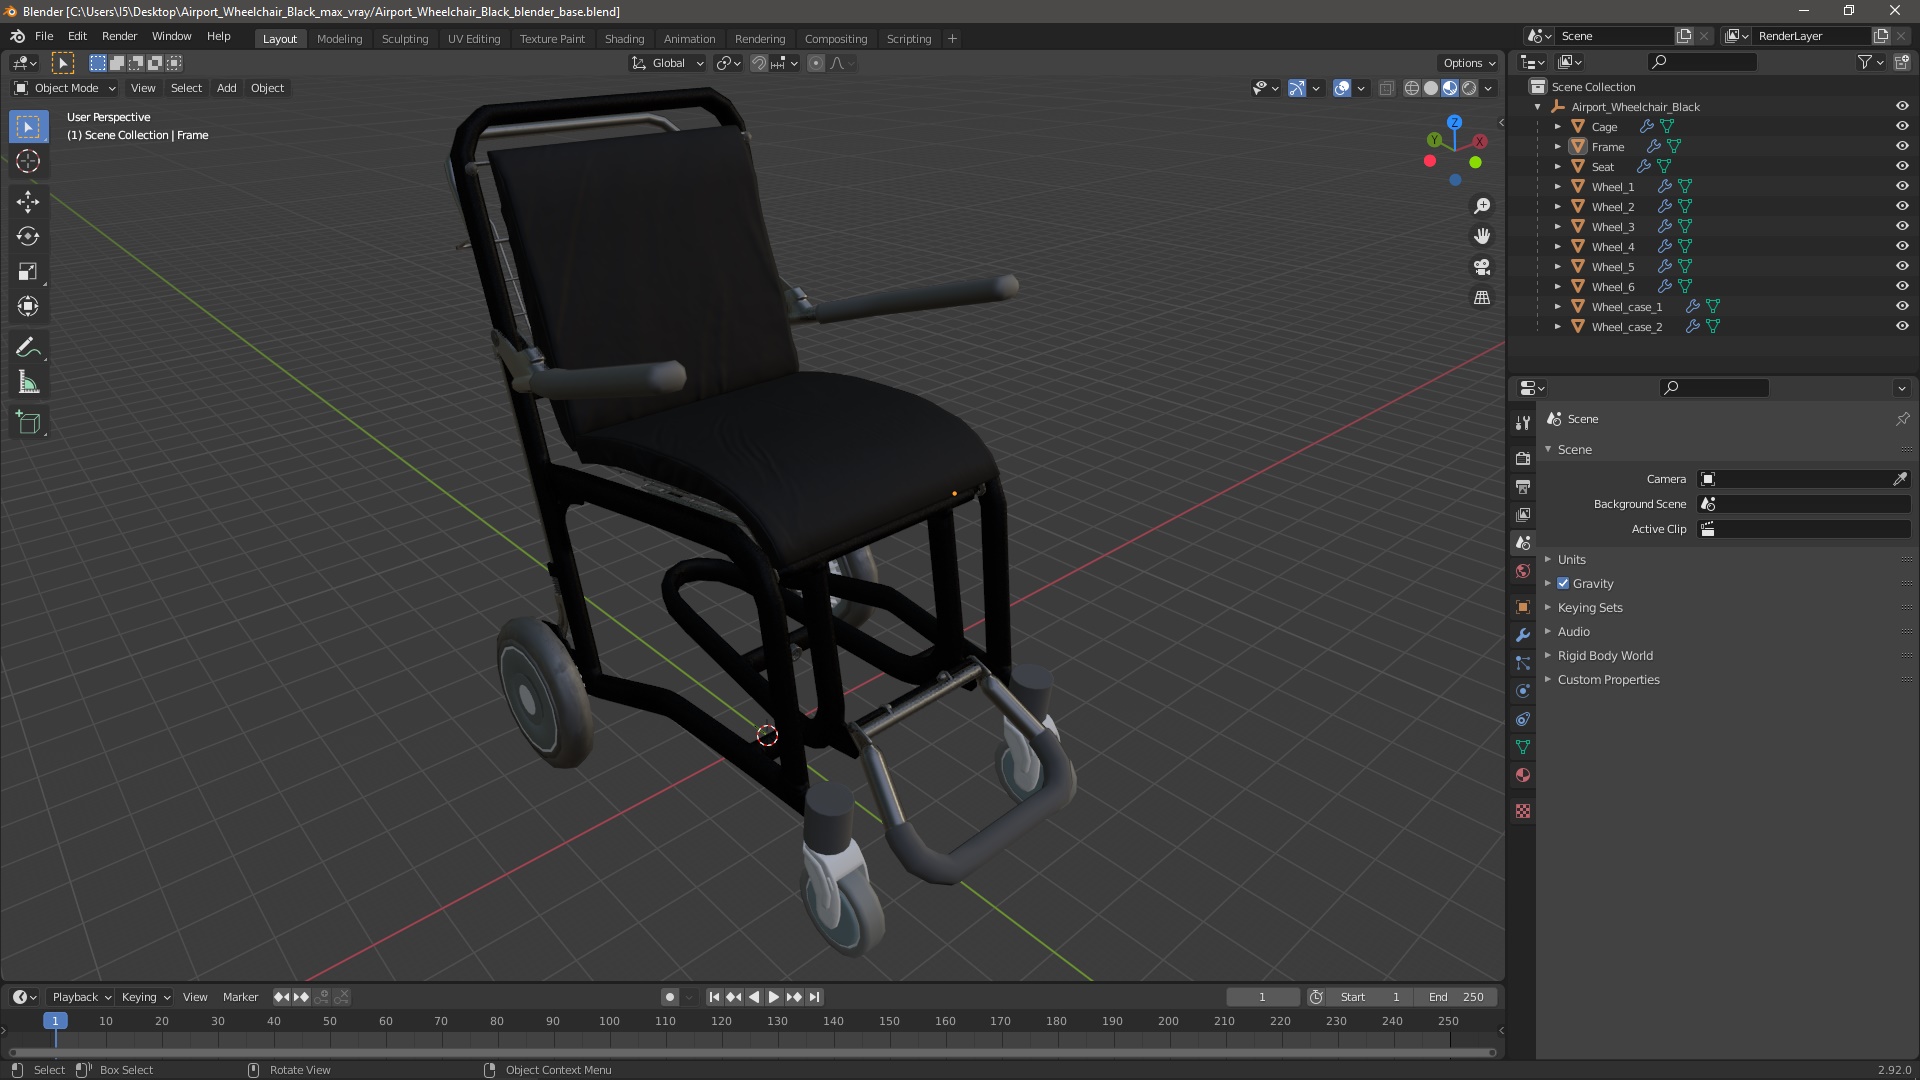
Task: Select material preview viewport shading
Action: 1450,88
